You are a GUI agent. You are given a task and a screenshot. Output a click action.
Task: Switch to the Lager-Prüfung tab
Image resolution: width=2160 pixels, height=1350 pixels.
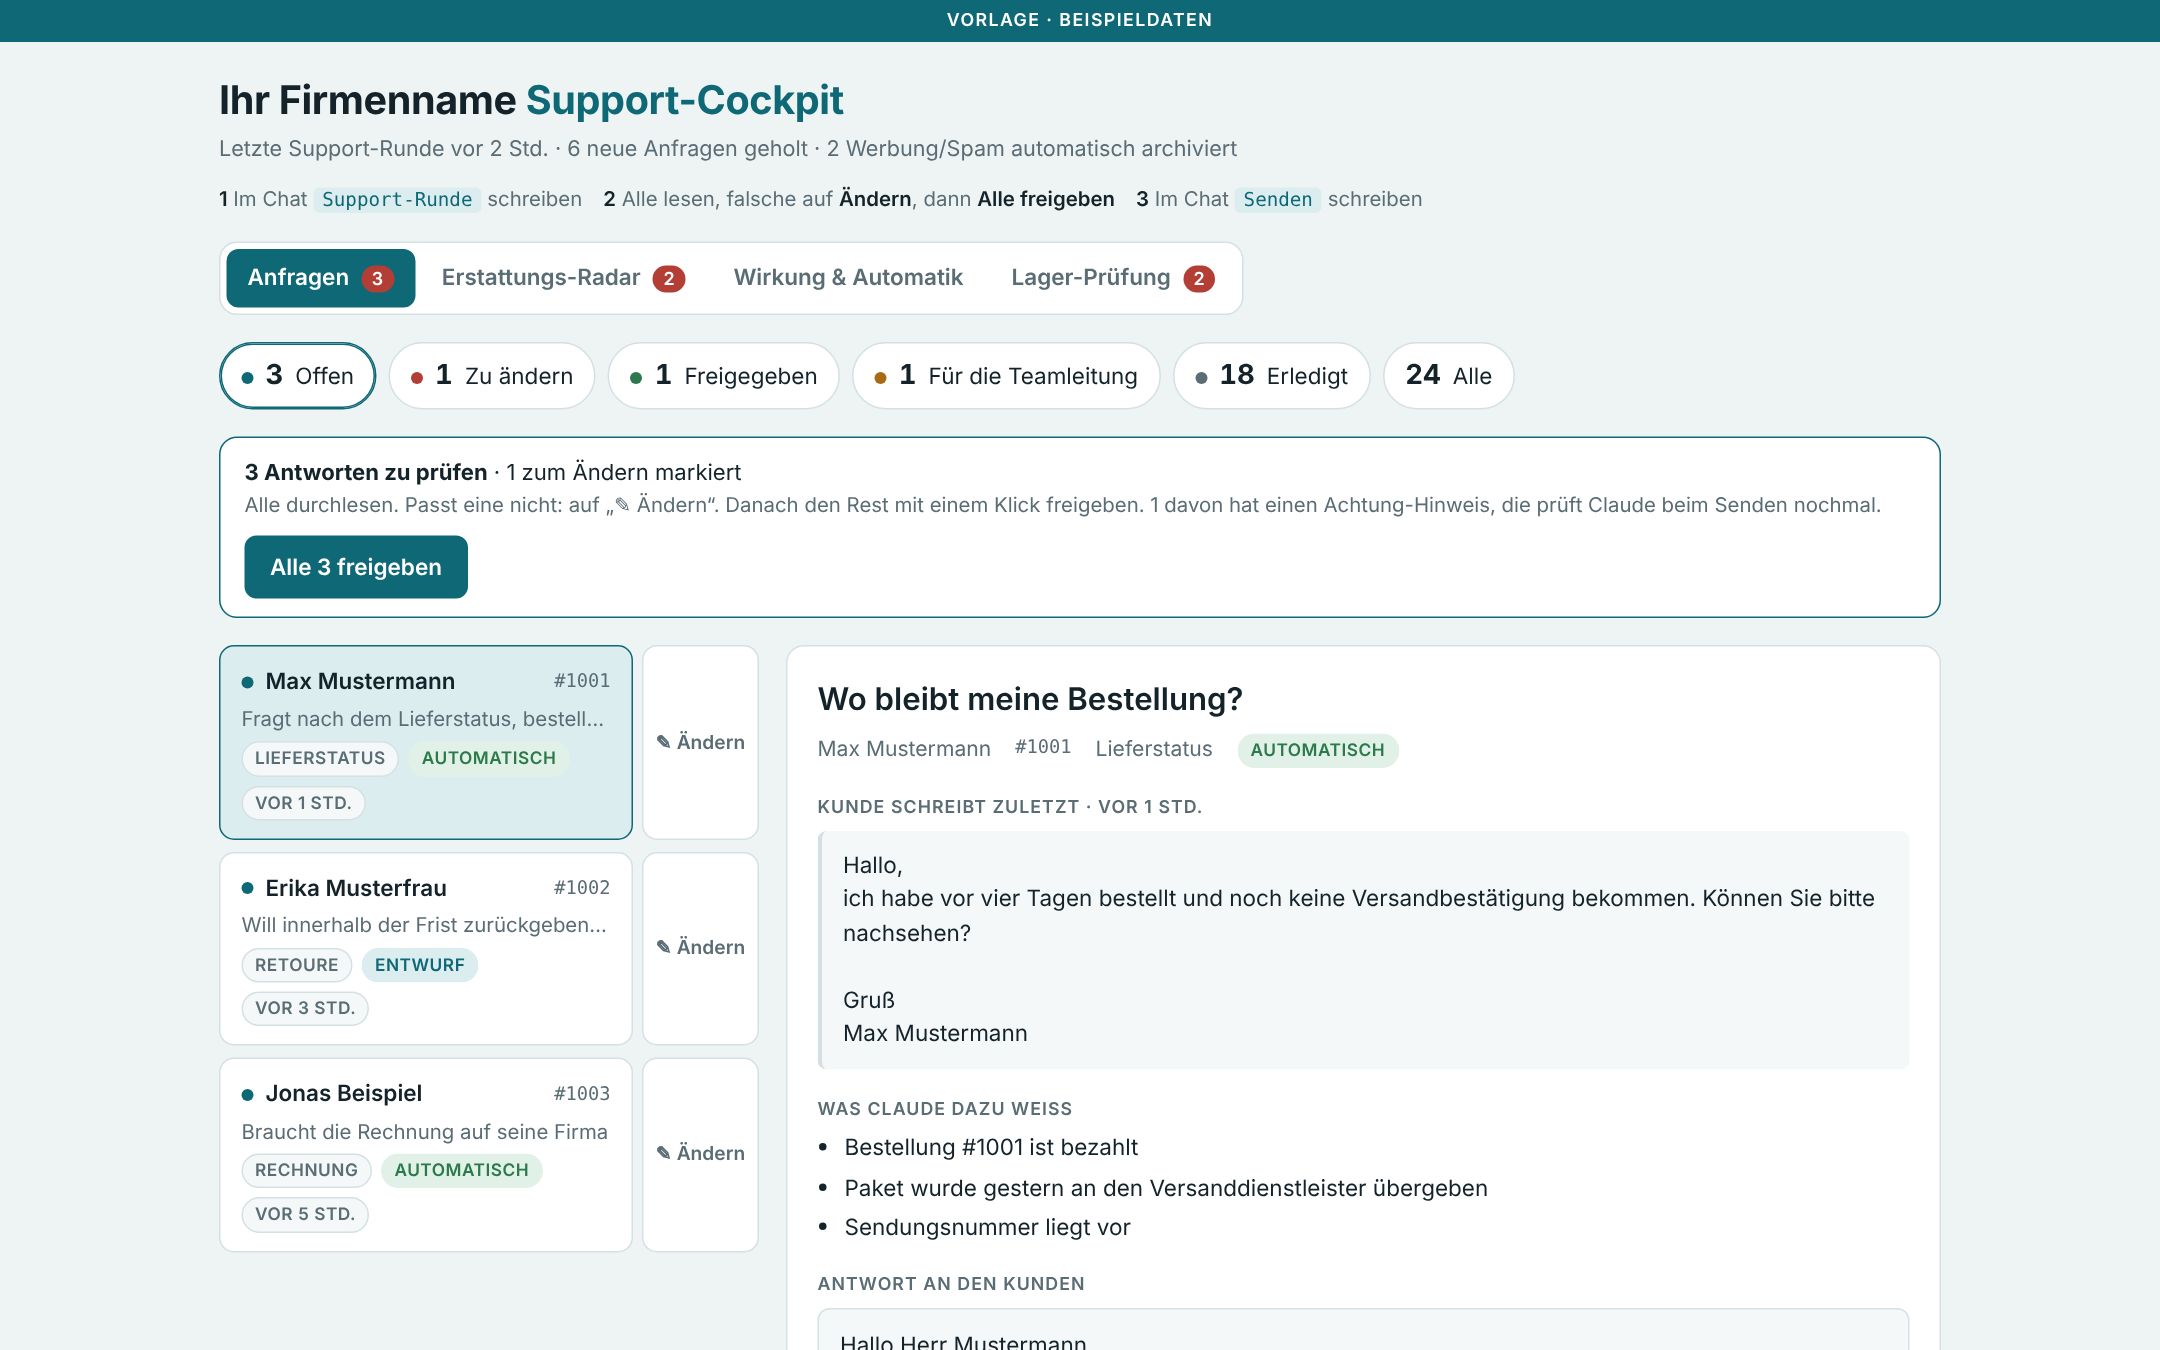(x=1112, y=278)
